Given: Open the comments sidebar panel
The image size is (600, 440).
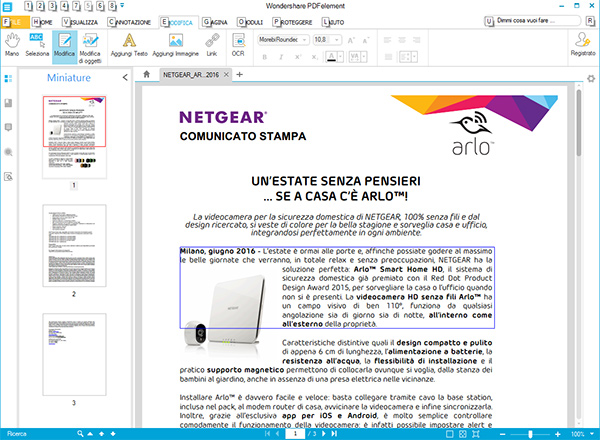Looking at the screenshot, I should point(8,127).
